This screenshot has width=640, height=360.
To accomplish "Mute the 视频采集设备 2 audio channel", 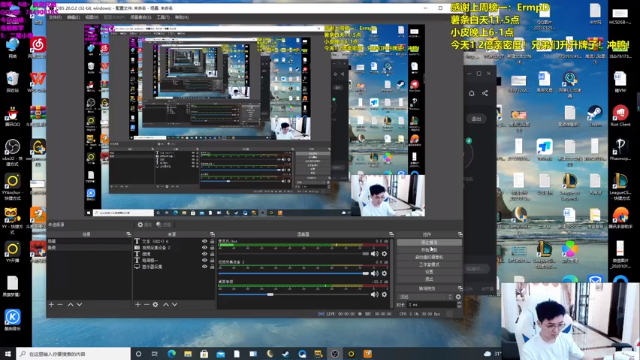I will 374,273.
